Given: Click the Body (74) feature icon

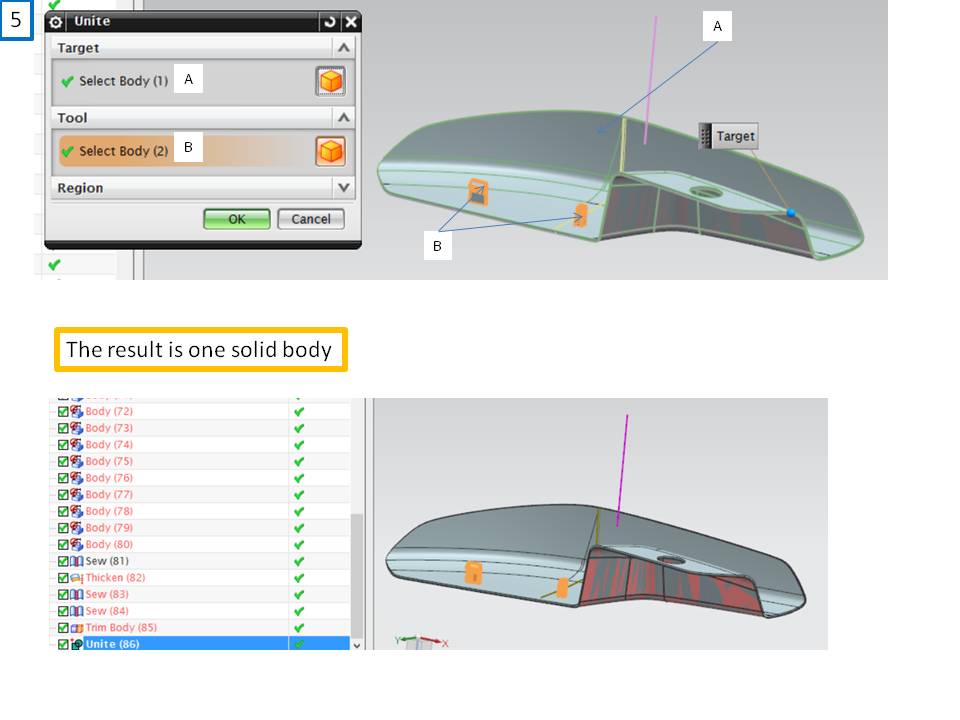Looking at the screenshot, I should point(77,444).
